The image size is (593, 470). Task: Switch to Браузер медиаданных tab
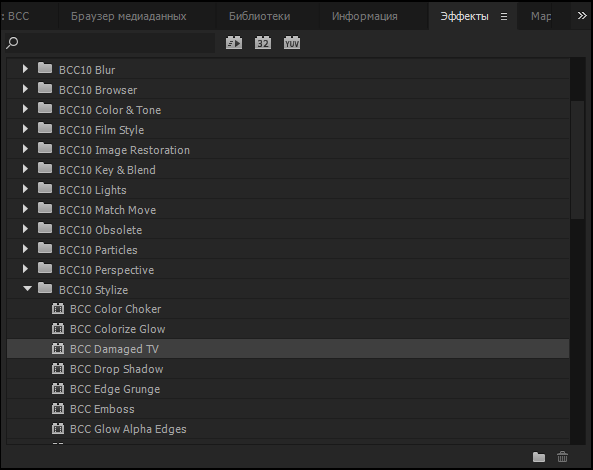point(129,16)
